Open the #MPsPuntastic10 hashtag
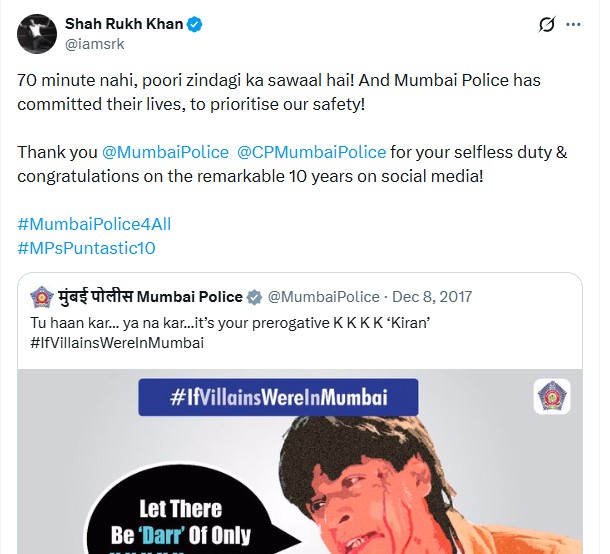The height and width of the screenshot is (554, 610). click(86, 248)
